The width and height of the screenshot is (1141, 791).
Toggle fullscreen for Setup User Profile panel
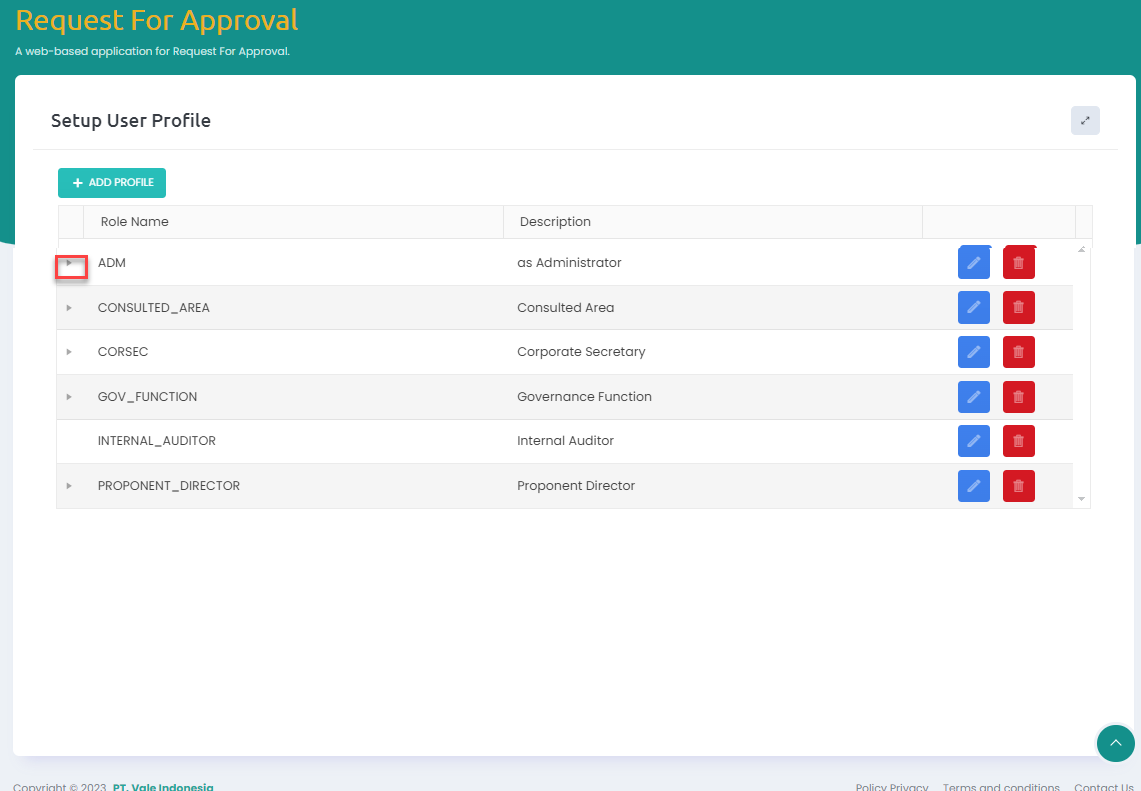pyautogui.click(x=1085, y=121)
